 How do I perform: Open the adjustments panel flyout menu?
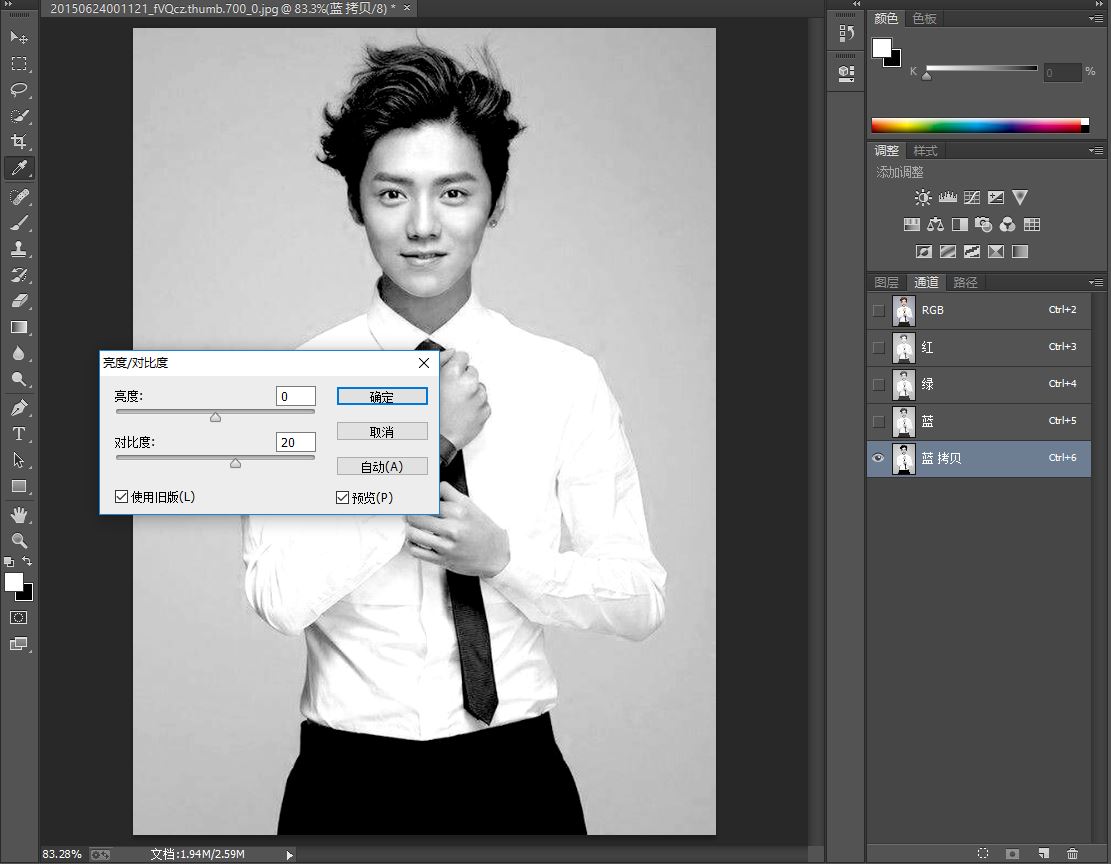click(x=1096, y=150)
